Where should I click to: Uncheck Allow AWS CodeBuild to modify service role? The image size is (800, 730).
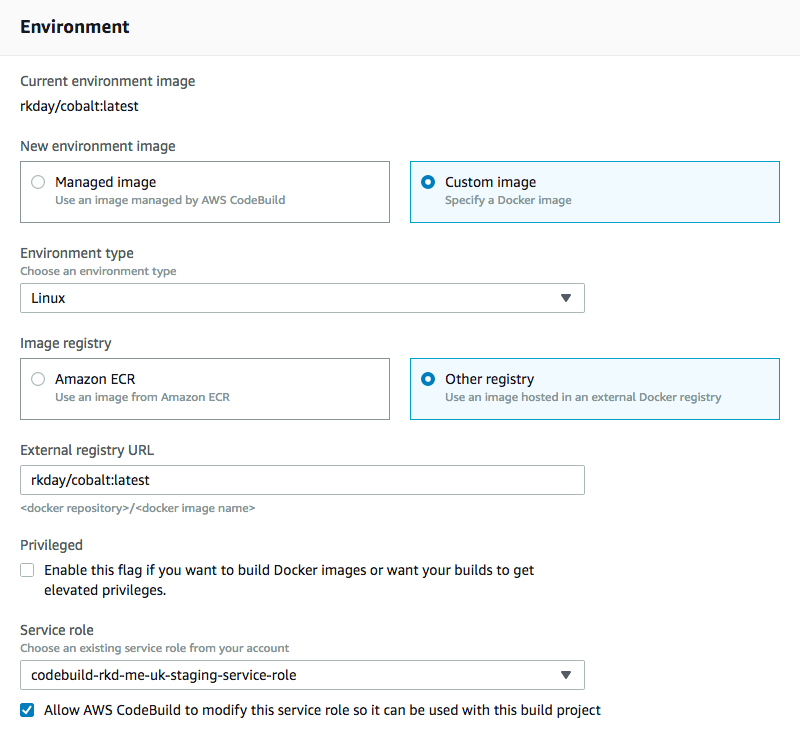tap(27, 710)
